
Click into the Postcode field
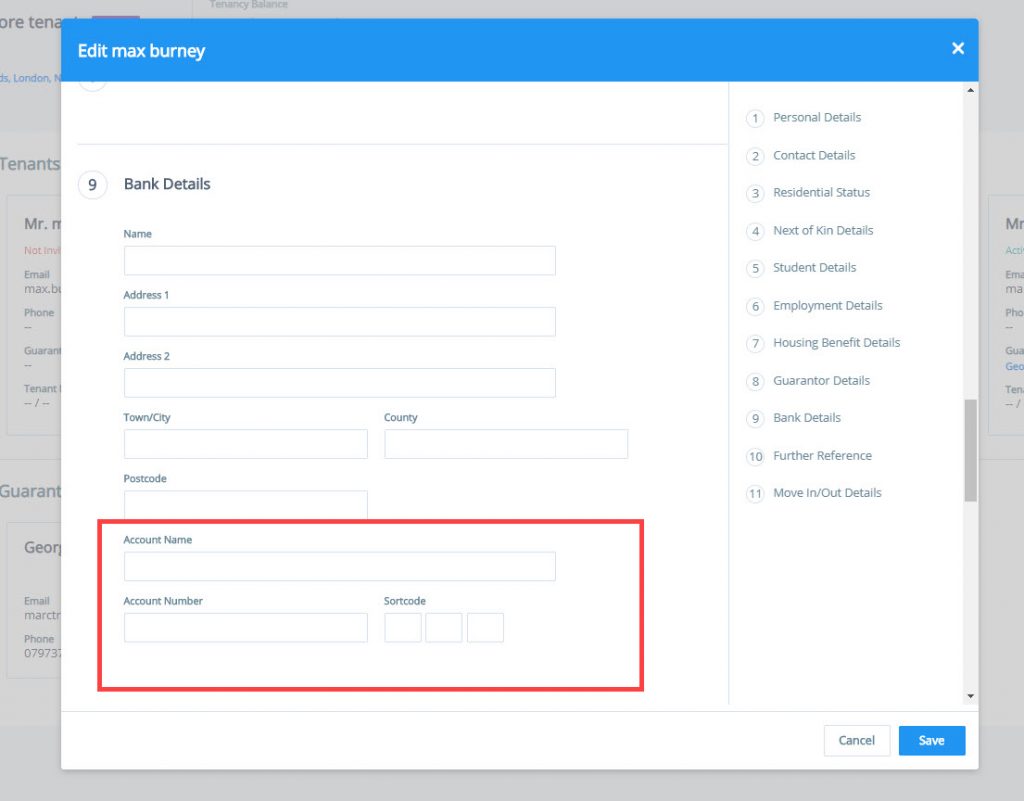246,505
